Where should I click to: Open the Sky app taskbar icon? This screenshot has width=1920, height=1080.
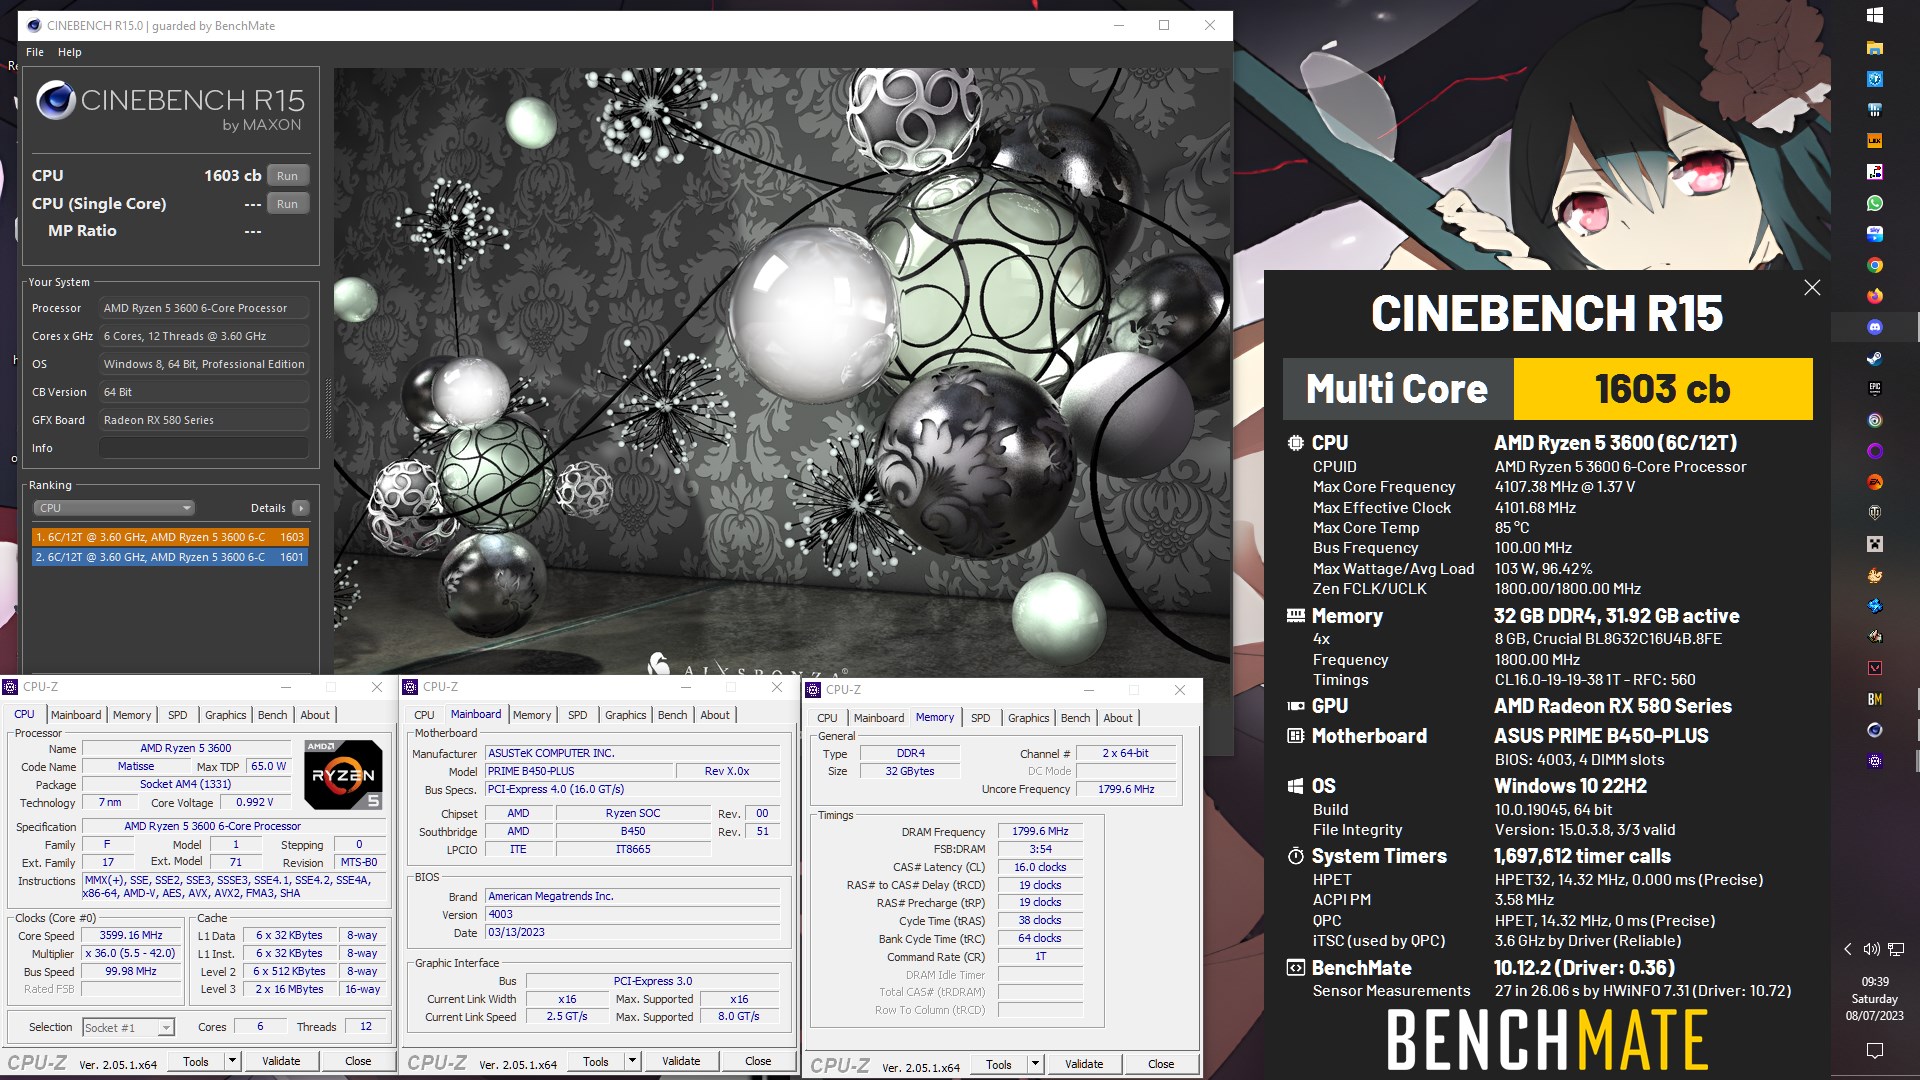click(x=1875, y=234)
